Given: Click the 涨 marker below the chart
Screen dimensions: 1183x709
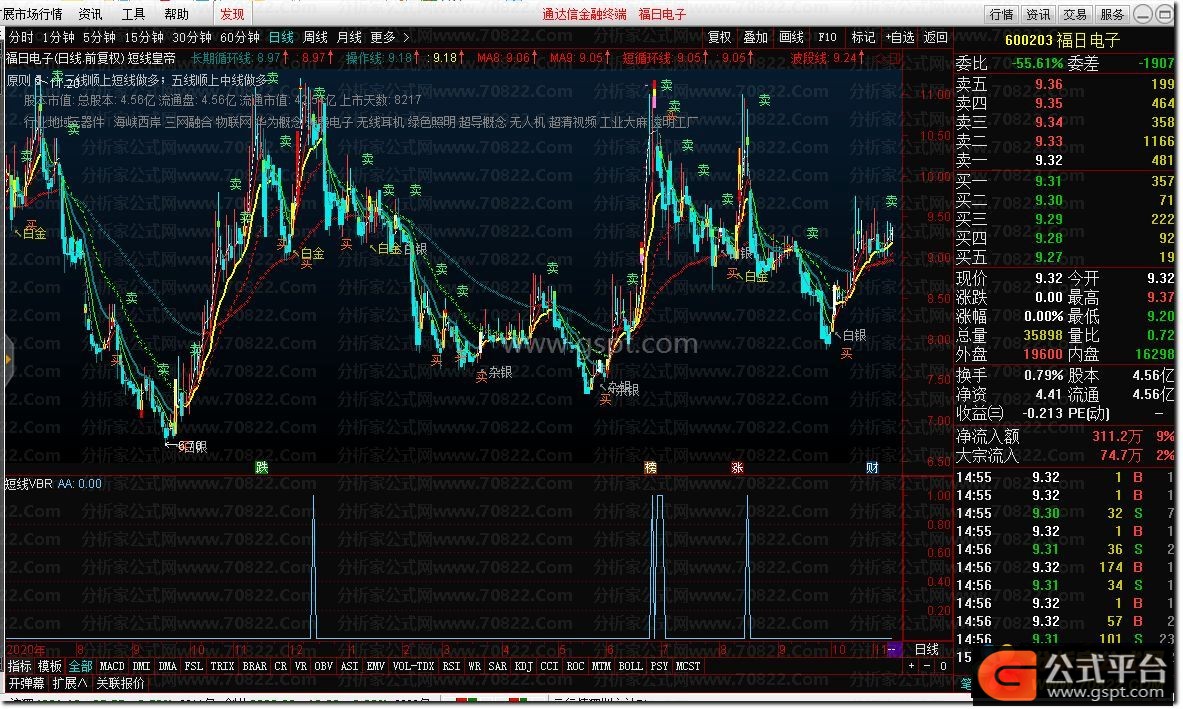Looking at the screenshot, I should tap(737, 468).
